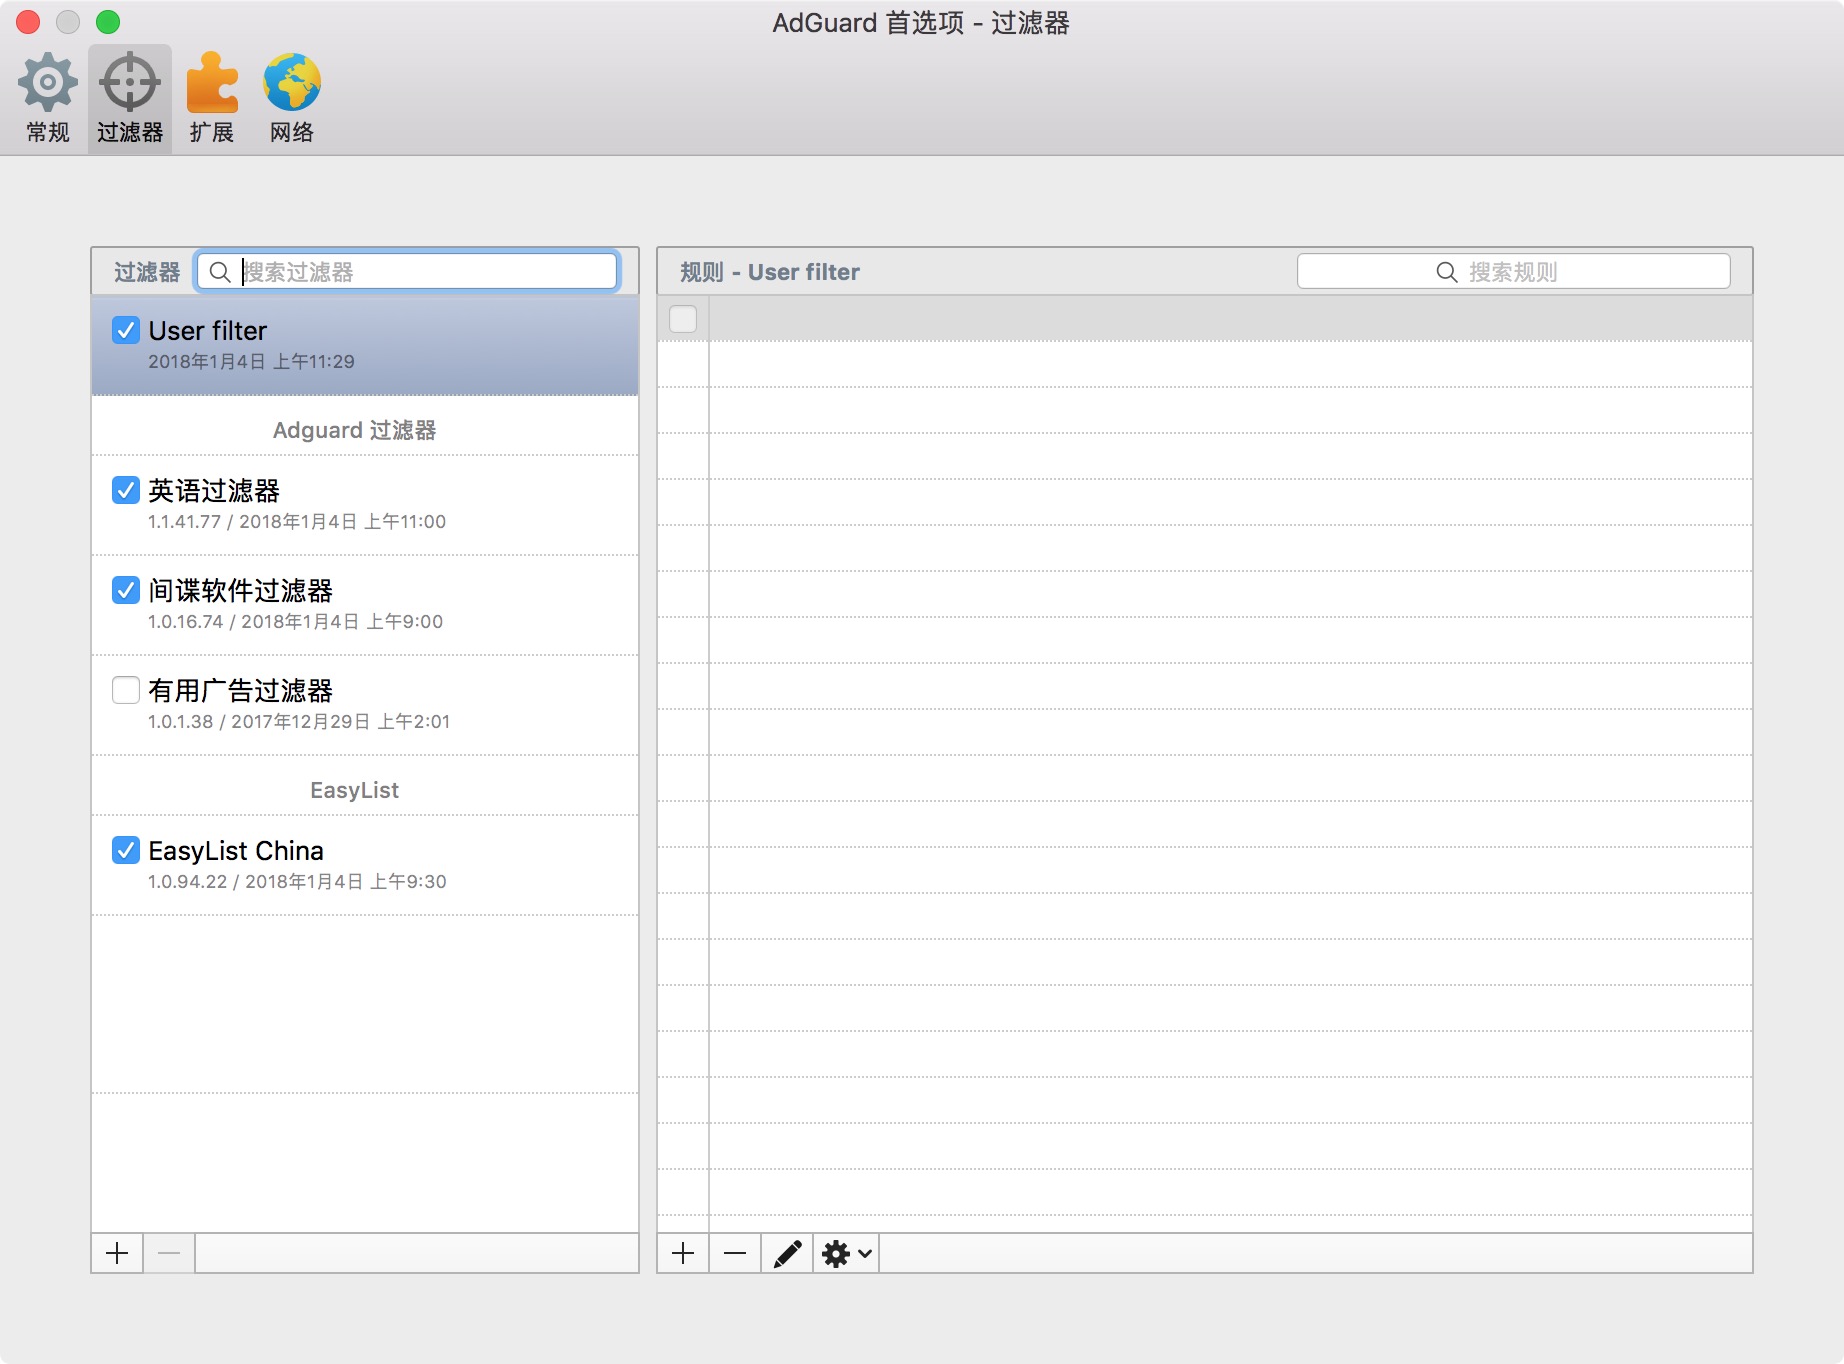Open the 扩展 extensions tab
Screen dimensions: 1844x1364
[x=212, y=99]
